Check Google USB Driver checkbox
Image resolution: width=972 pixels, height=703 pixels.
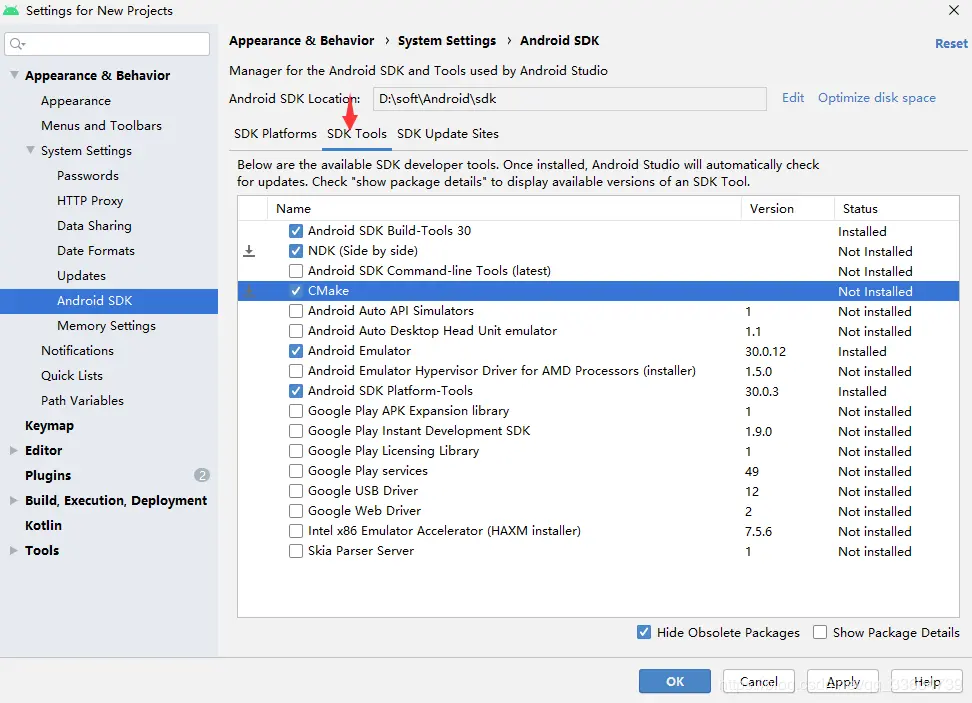[296, 491]
